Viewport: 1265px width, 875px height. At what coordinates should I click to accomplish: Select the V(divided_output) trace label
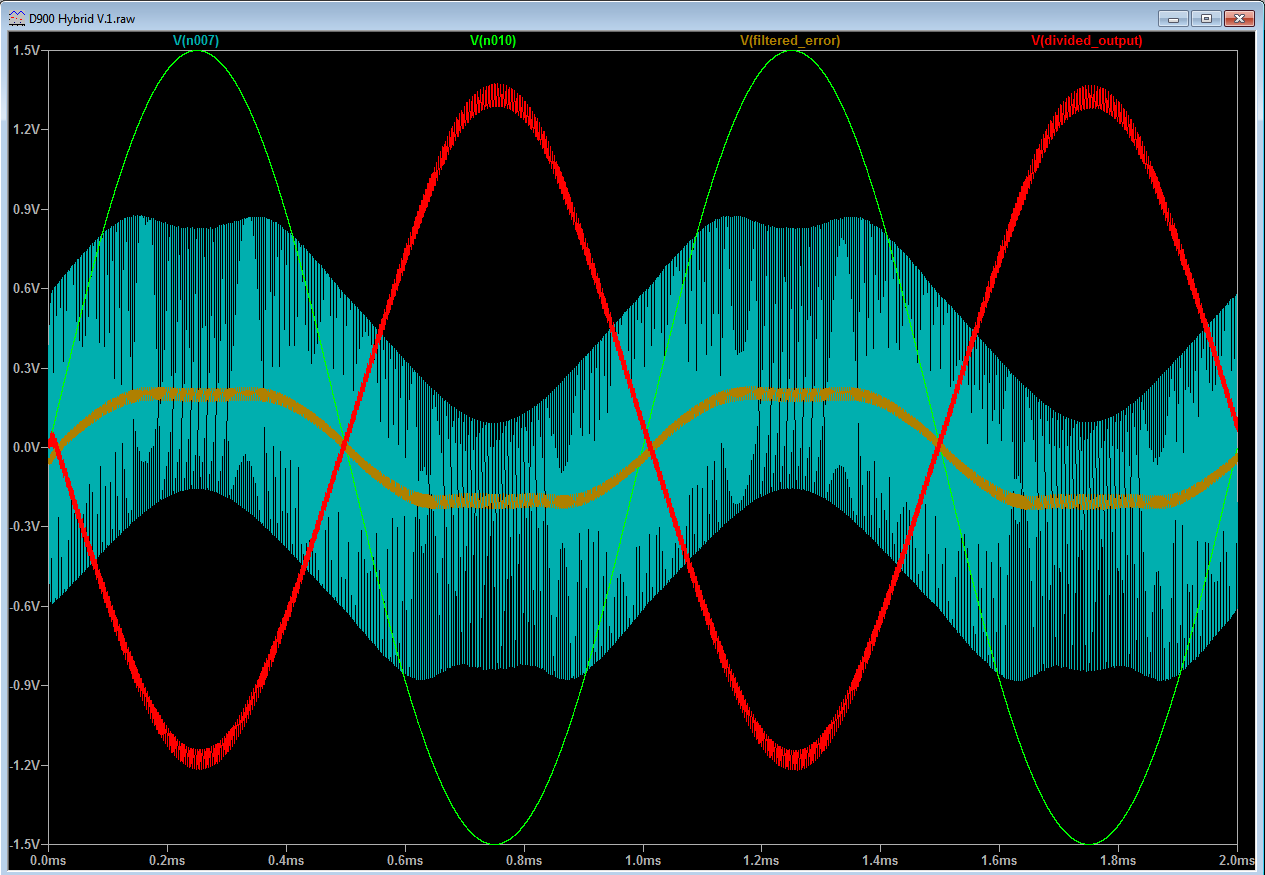(x=1086, y=41)
